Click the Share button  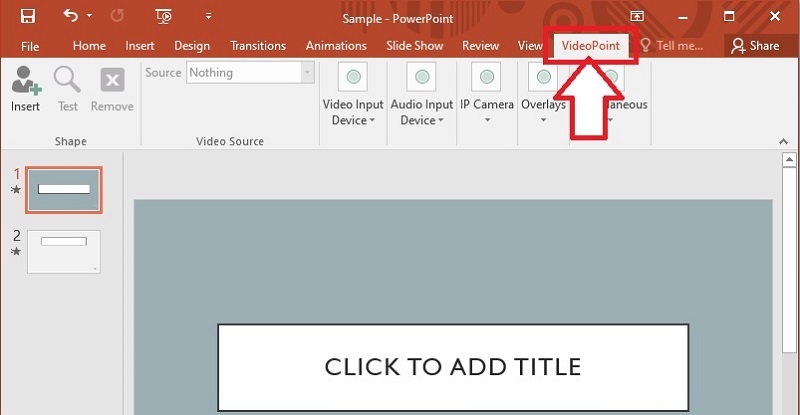pyautogui.click(x=755, y=46)
